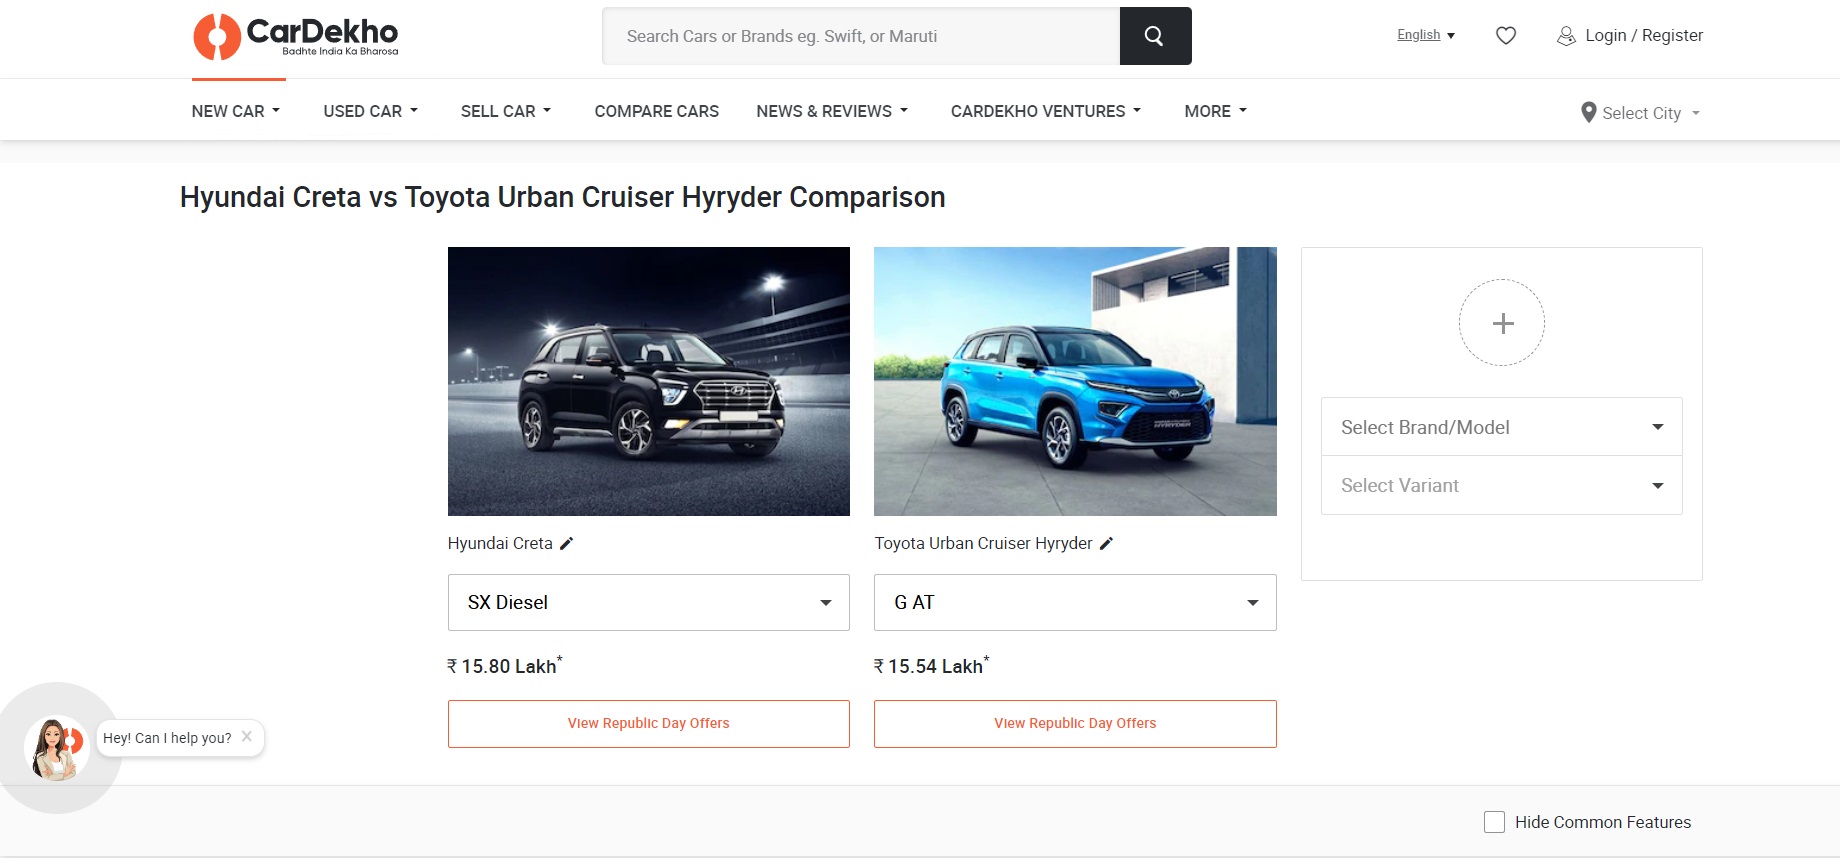Screen dimensions: 1840x858
Task: Click Toyota Urban Cruiser Hyryder name link
Action: [983, 543]
